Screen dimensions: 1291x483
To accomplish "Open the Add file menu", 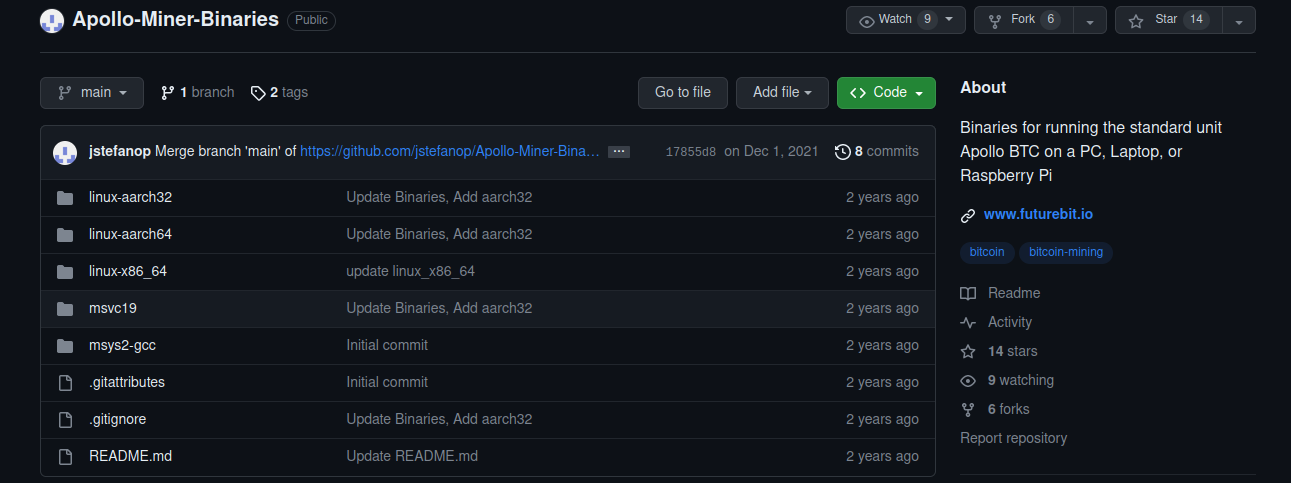I will tap(782, 93).
